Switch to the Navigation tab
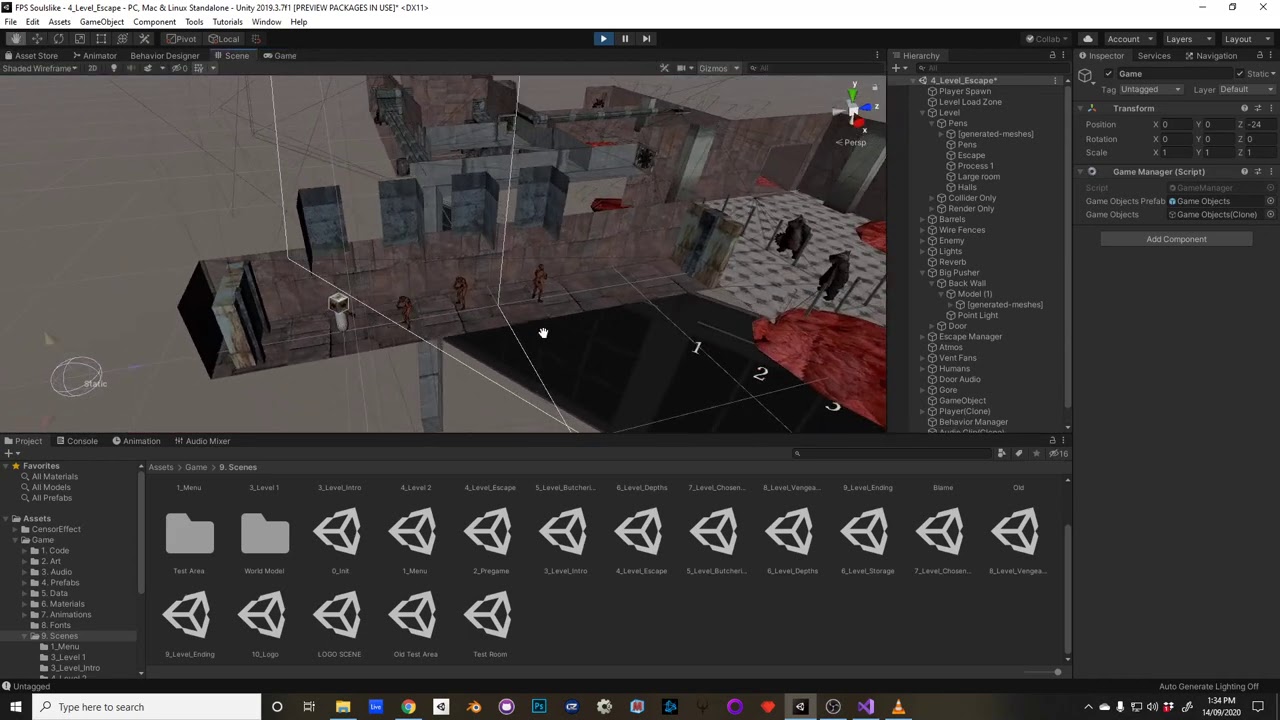The width and height of the screenshot is (1280, 720). click(x=1210, y=56)
